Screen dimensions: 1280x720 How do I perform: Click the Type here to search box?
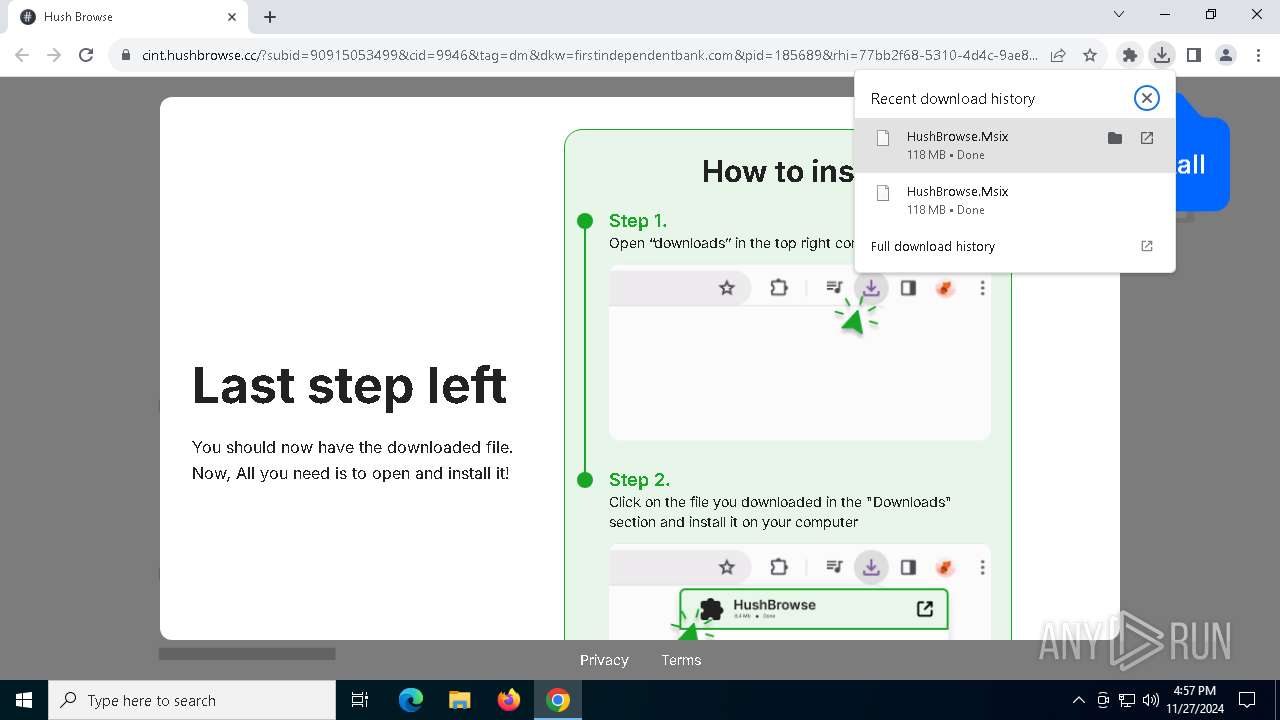coord(192,700)
